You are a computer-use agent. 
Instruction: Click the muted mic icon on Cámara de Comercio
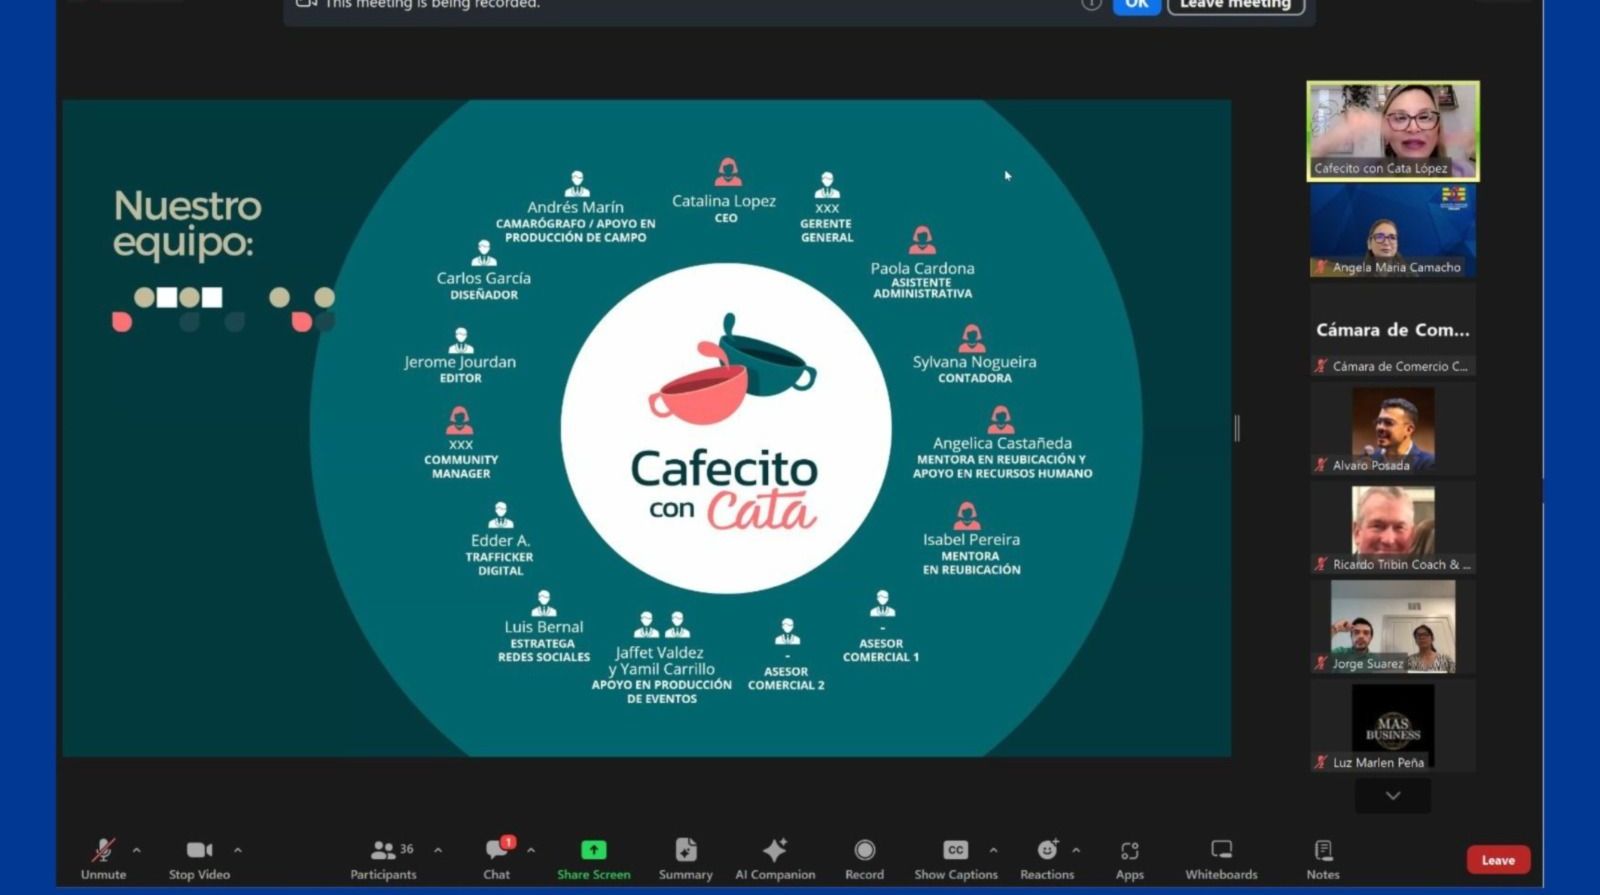[x=1321, y=366]
